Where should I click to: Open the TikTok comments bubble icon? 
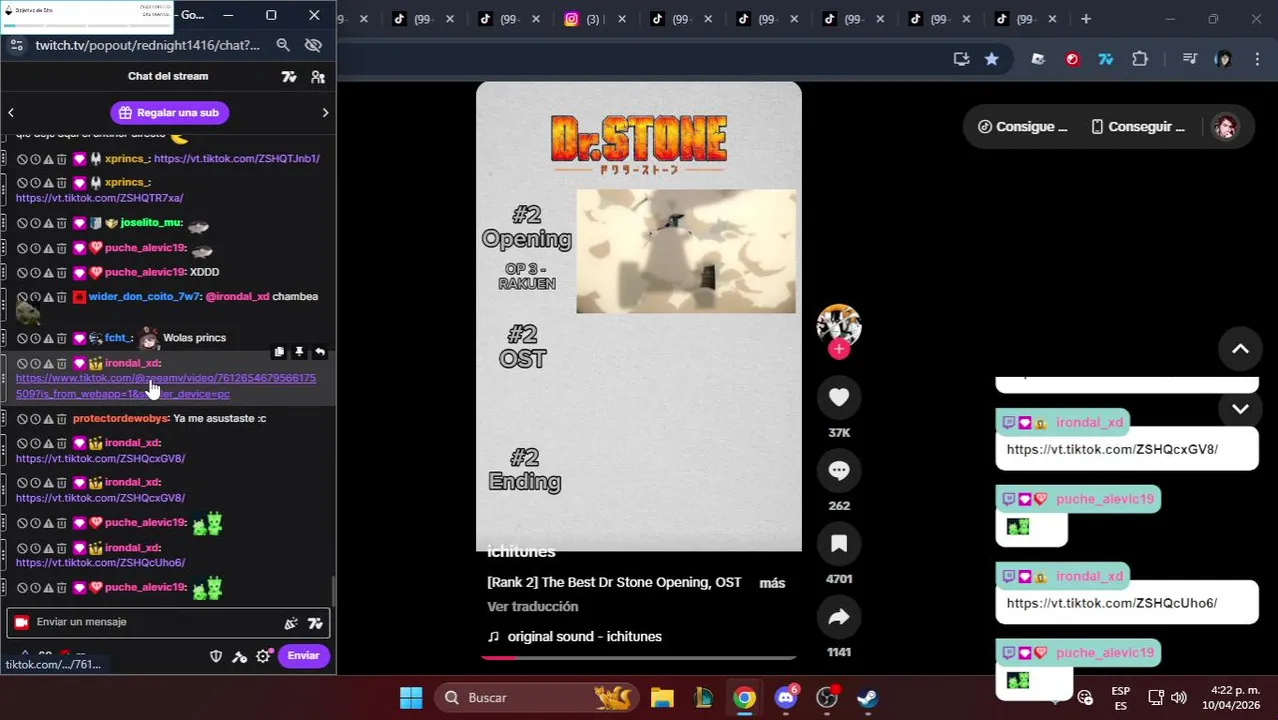point(839,470)
